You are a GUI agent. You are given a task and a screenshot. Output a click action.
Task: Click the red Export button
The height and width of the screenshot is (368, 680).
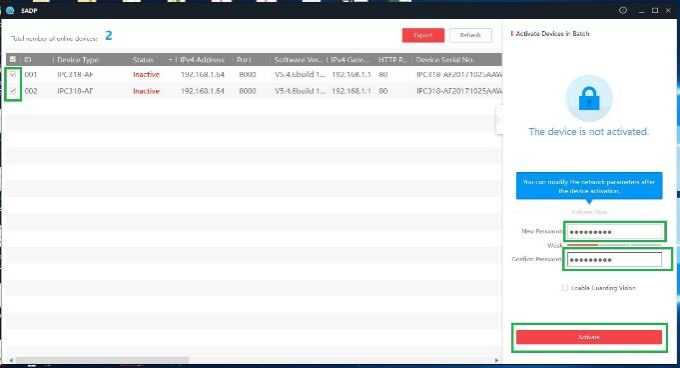click(423, 35)
